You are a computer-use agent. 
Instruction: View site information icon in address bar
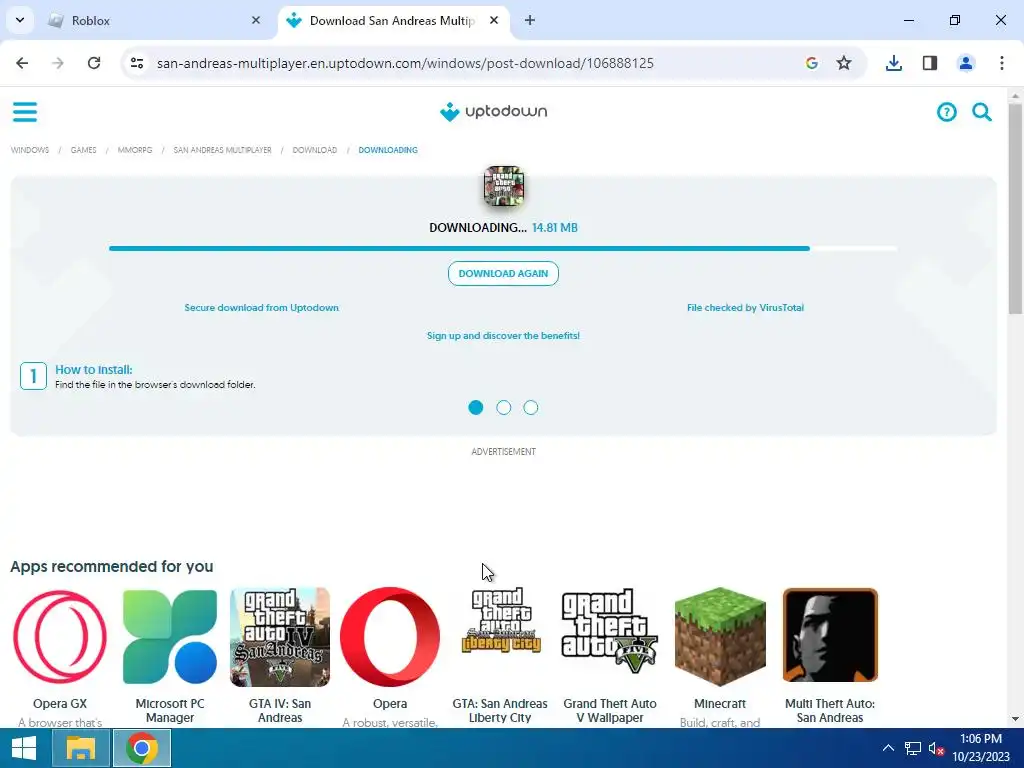click(137, 63)
